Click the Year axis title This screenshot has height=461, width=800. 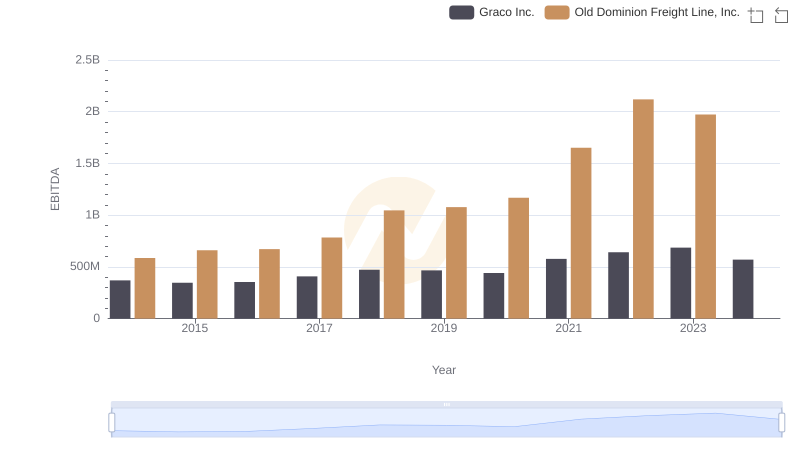click(x=444, y=370)
